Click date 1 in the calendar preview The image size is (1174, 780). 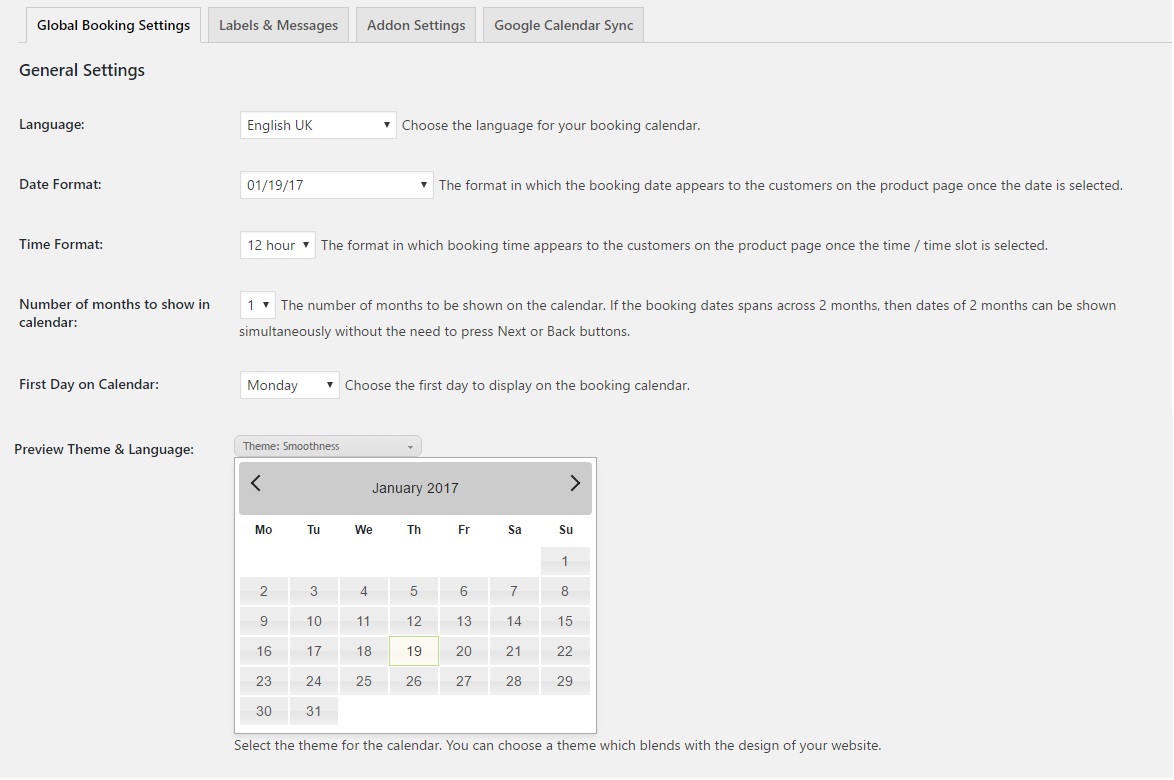click(x=565, y=560)
